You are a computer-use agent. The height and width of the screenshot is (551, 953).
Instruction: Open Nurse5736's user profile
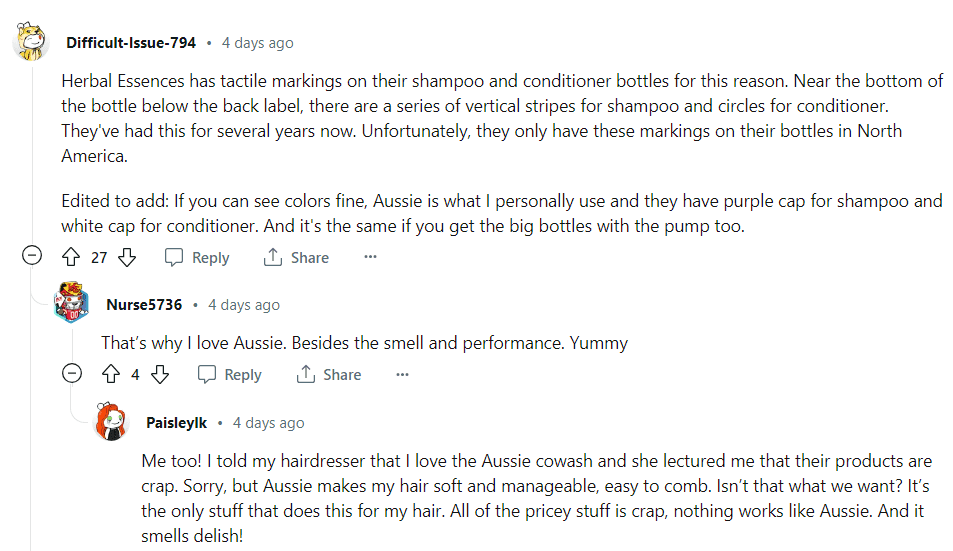144,305
